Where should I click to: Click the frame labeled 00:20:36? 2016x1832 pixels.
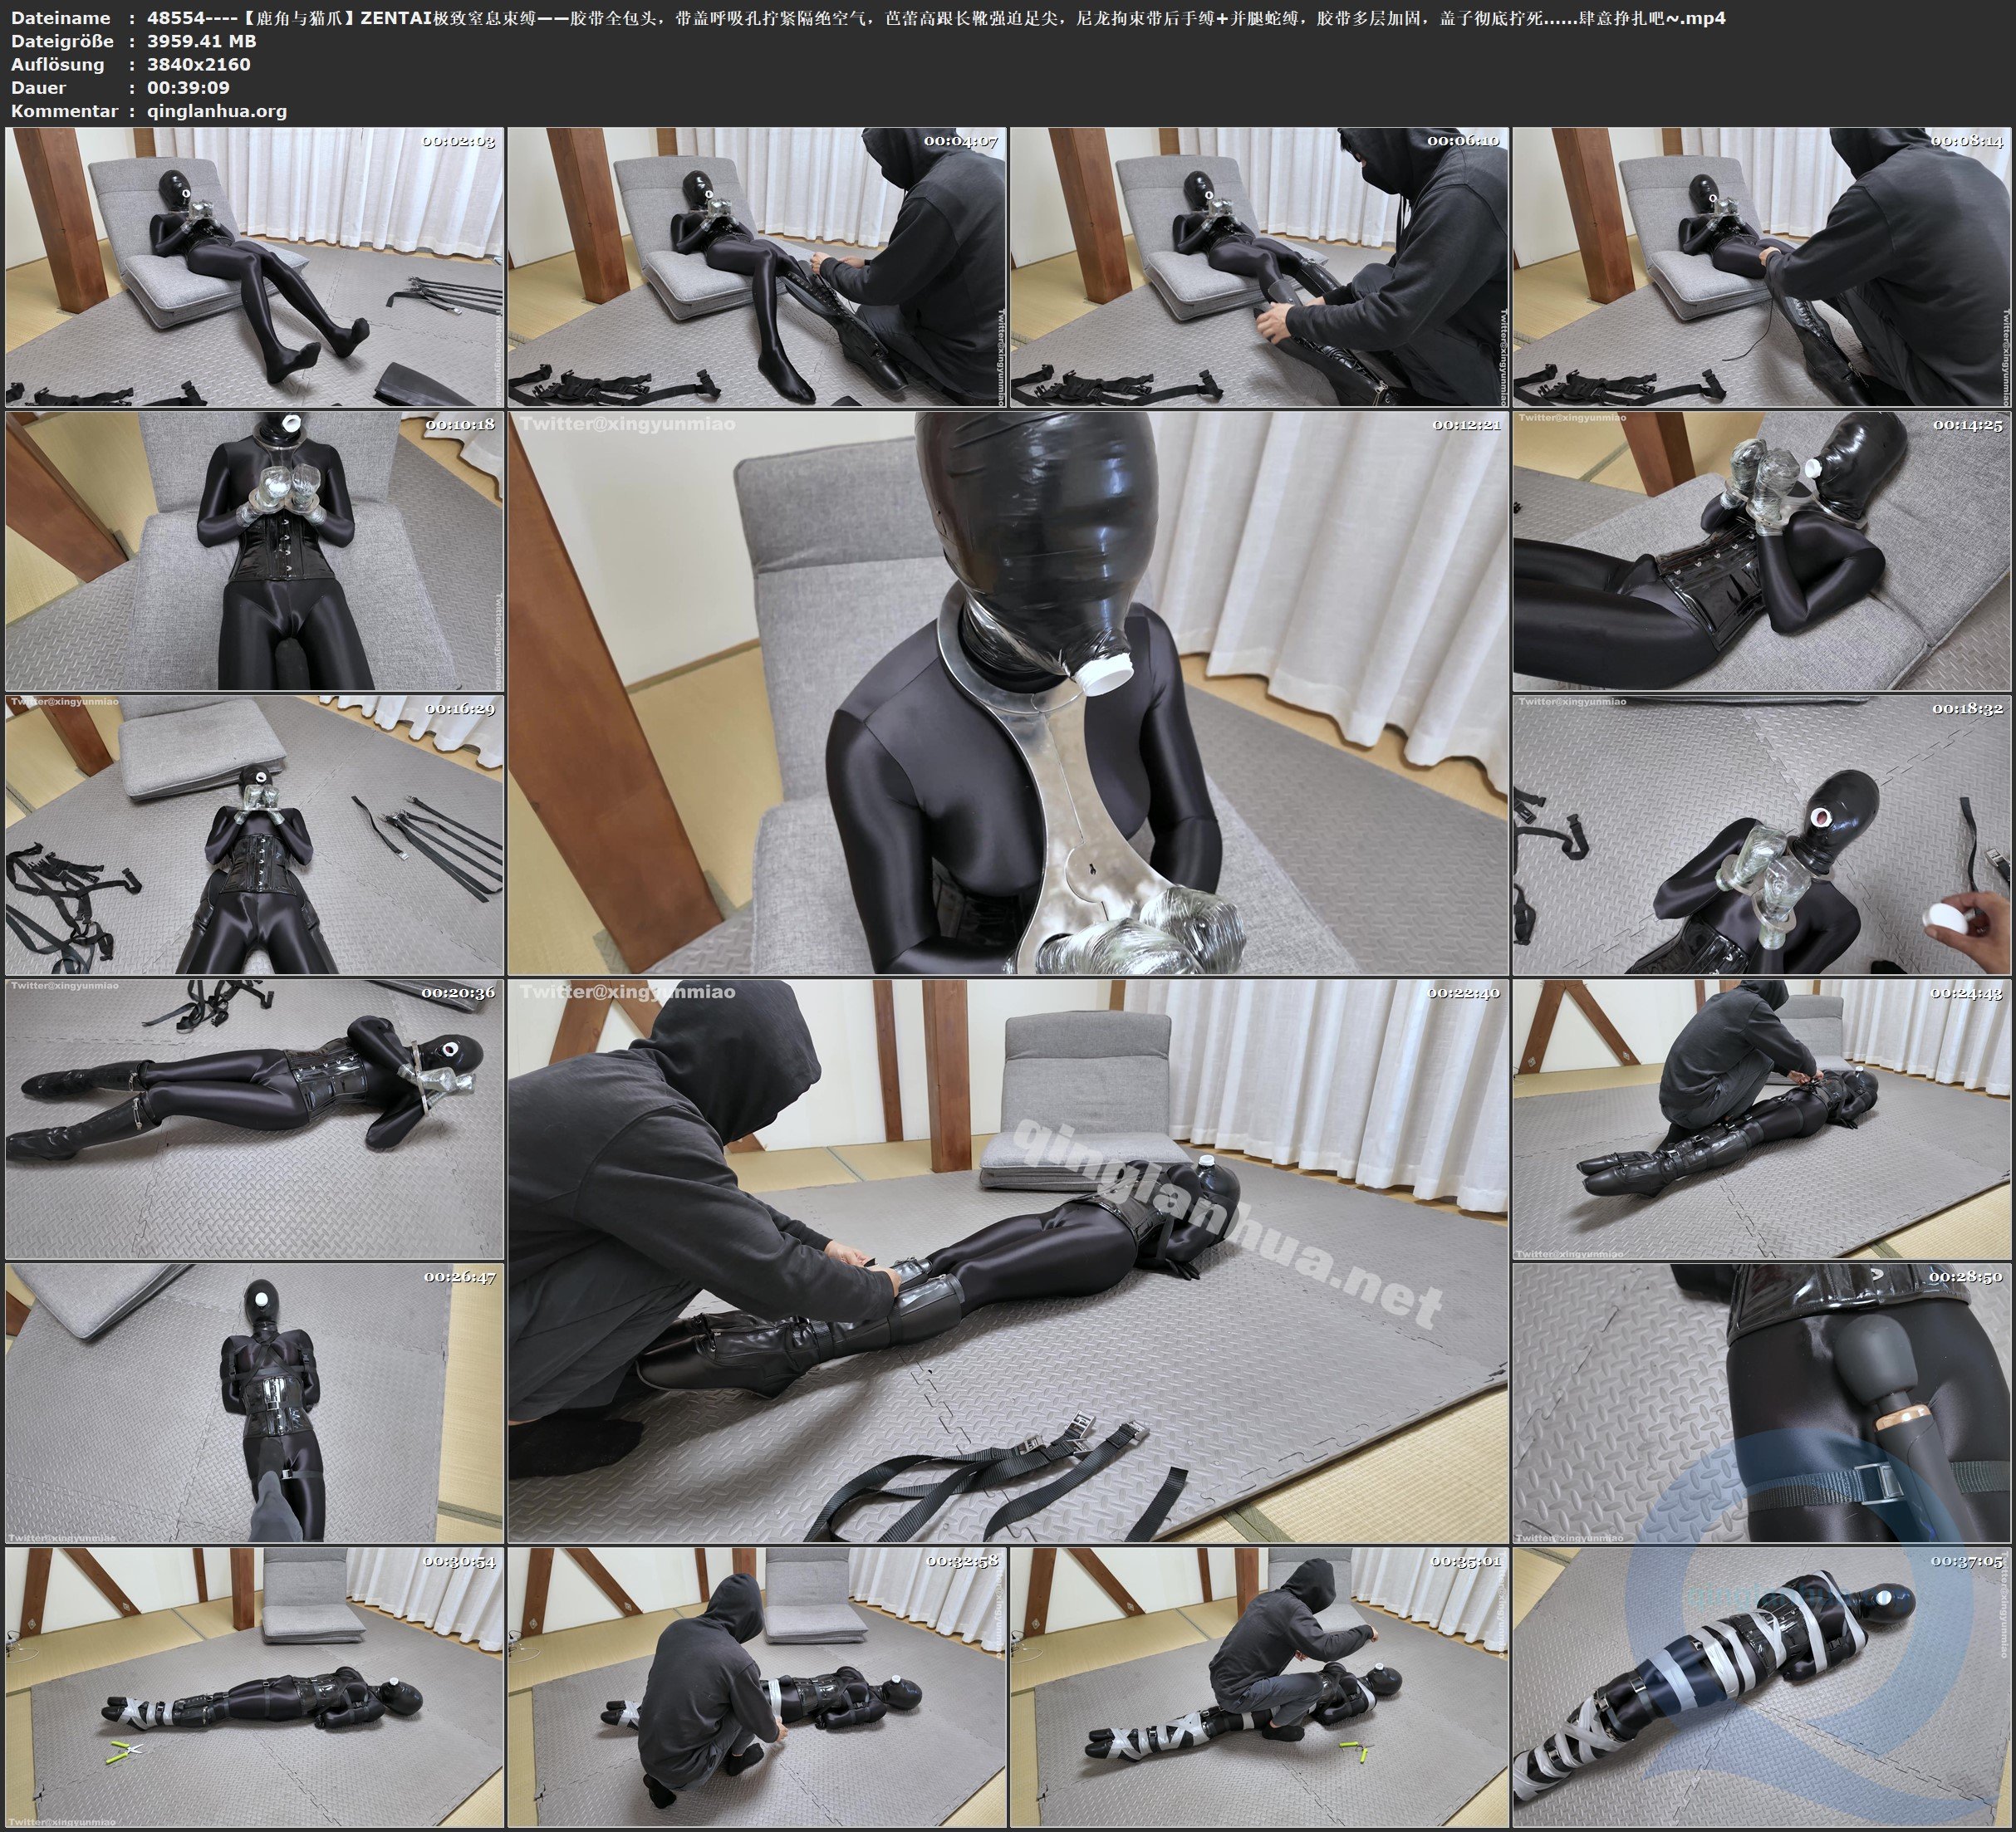[254, 1119]
